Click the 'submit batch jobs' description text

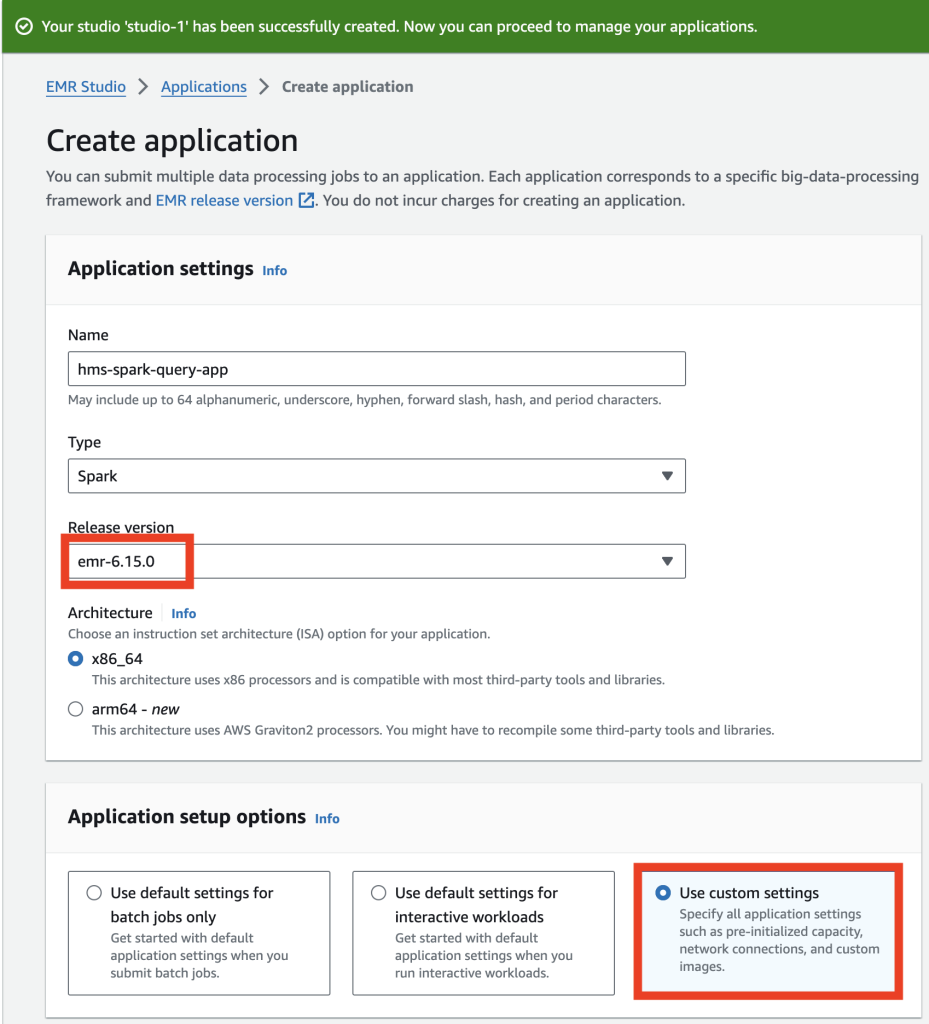[199, 955]
